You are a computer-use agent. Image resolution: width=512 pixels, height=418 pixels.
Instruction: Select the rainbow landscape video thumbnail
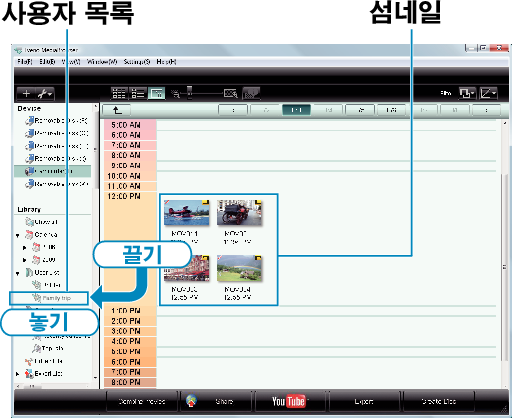239,268
